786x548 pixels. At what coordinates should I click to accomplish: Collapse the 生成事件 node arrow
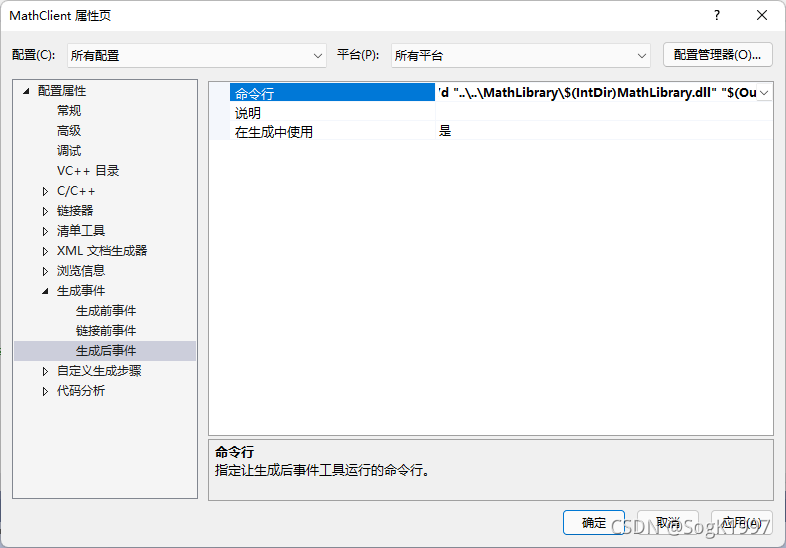[46, 291]
